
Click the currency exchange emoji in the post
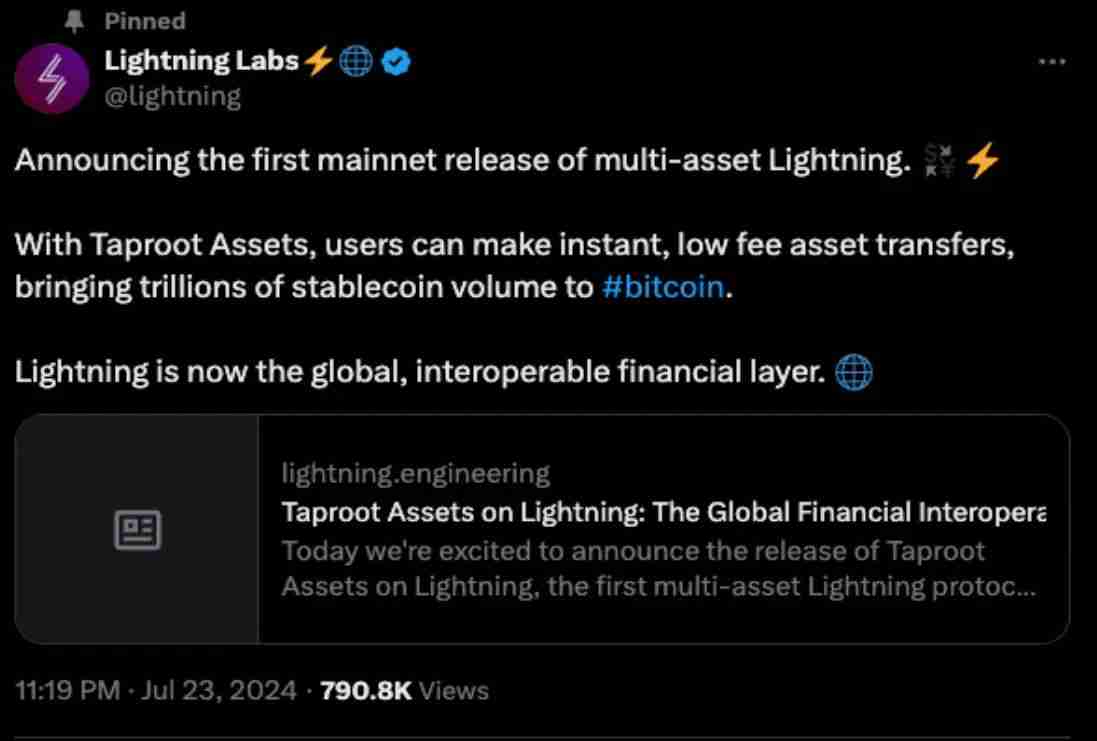940,160
